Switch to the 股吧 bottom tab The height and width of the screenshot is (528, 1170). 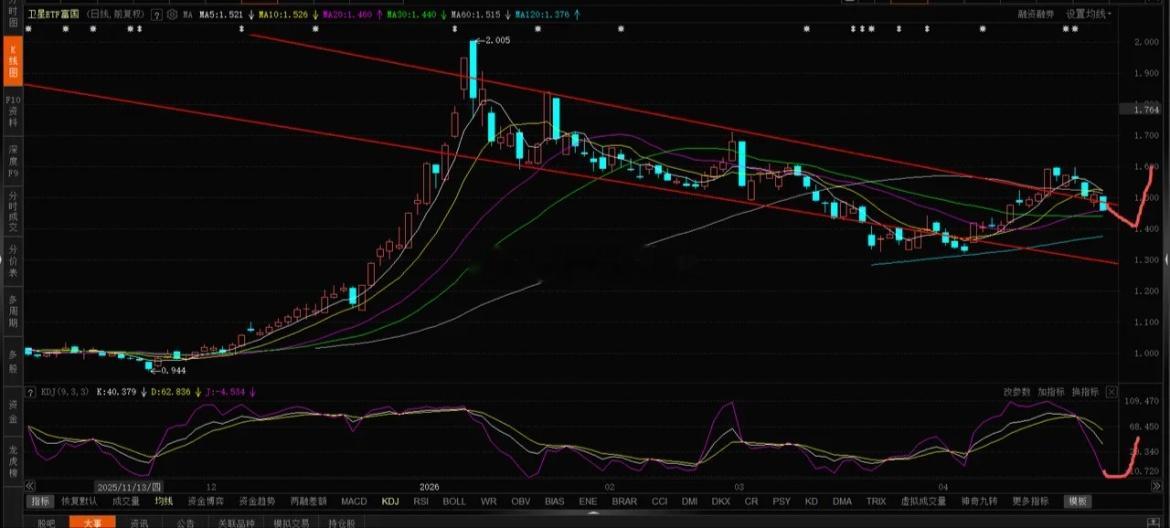pos(46,523)
